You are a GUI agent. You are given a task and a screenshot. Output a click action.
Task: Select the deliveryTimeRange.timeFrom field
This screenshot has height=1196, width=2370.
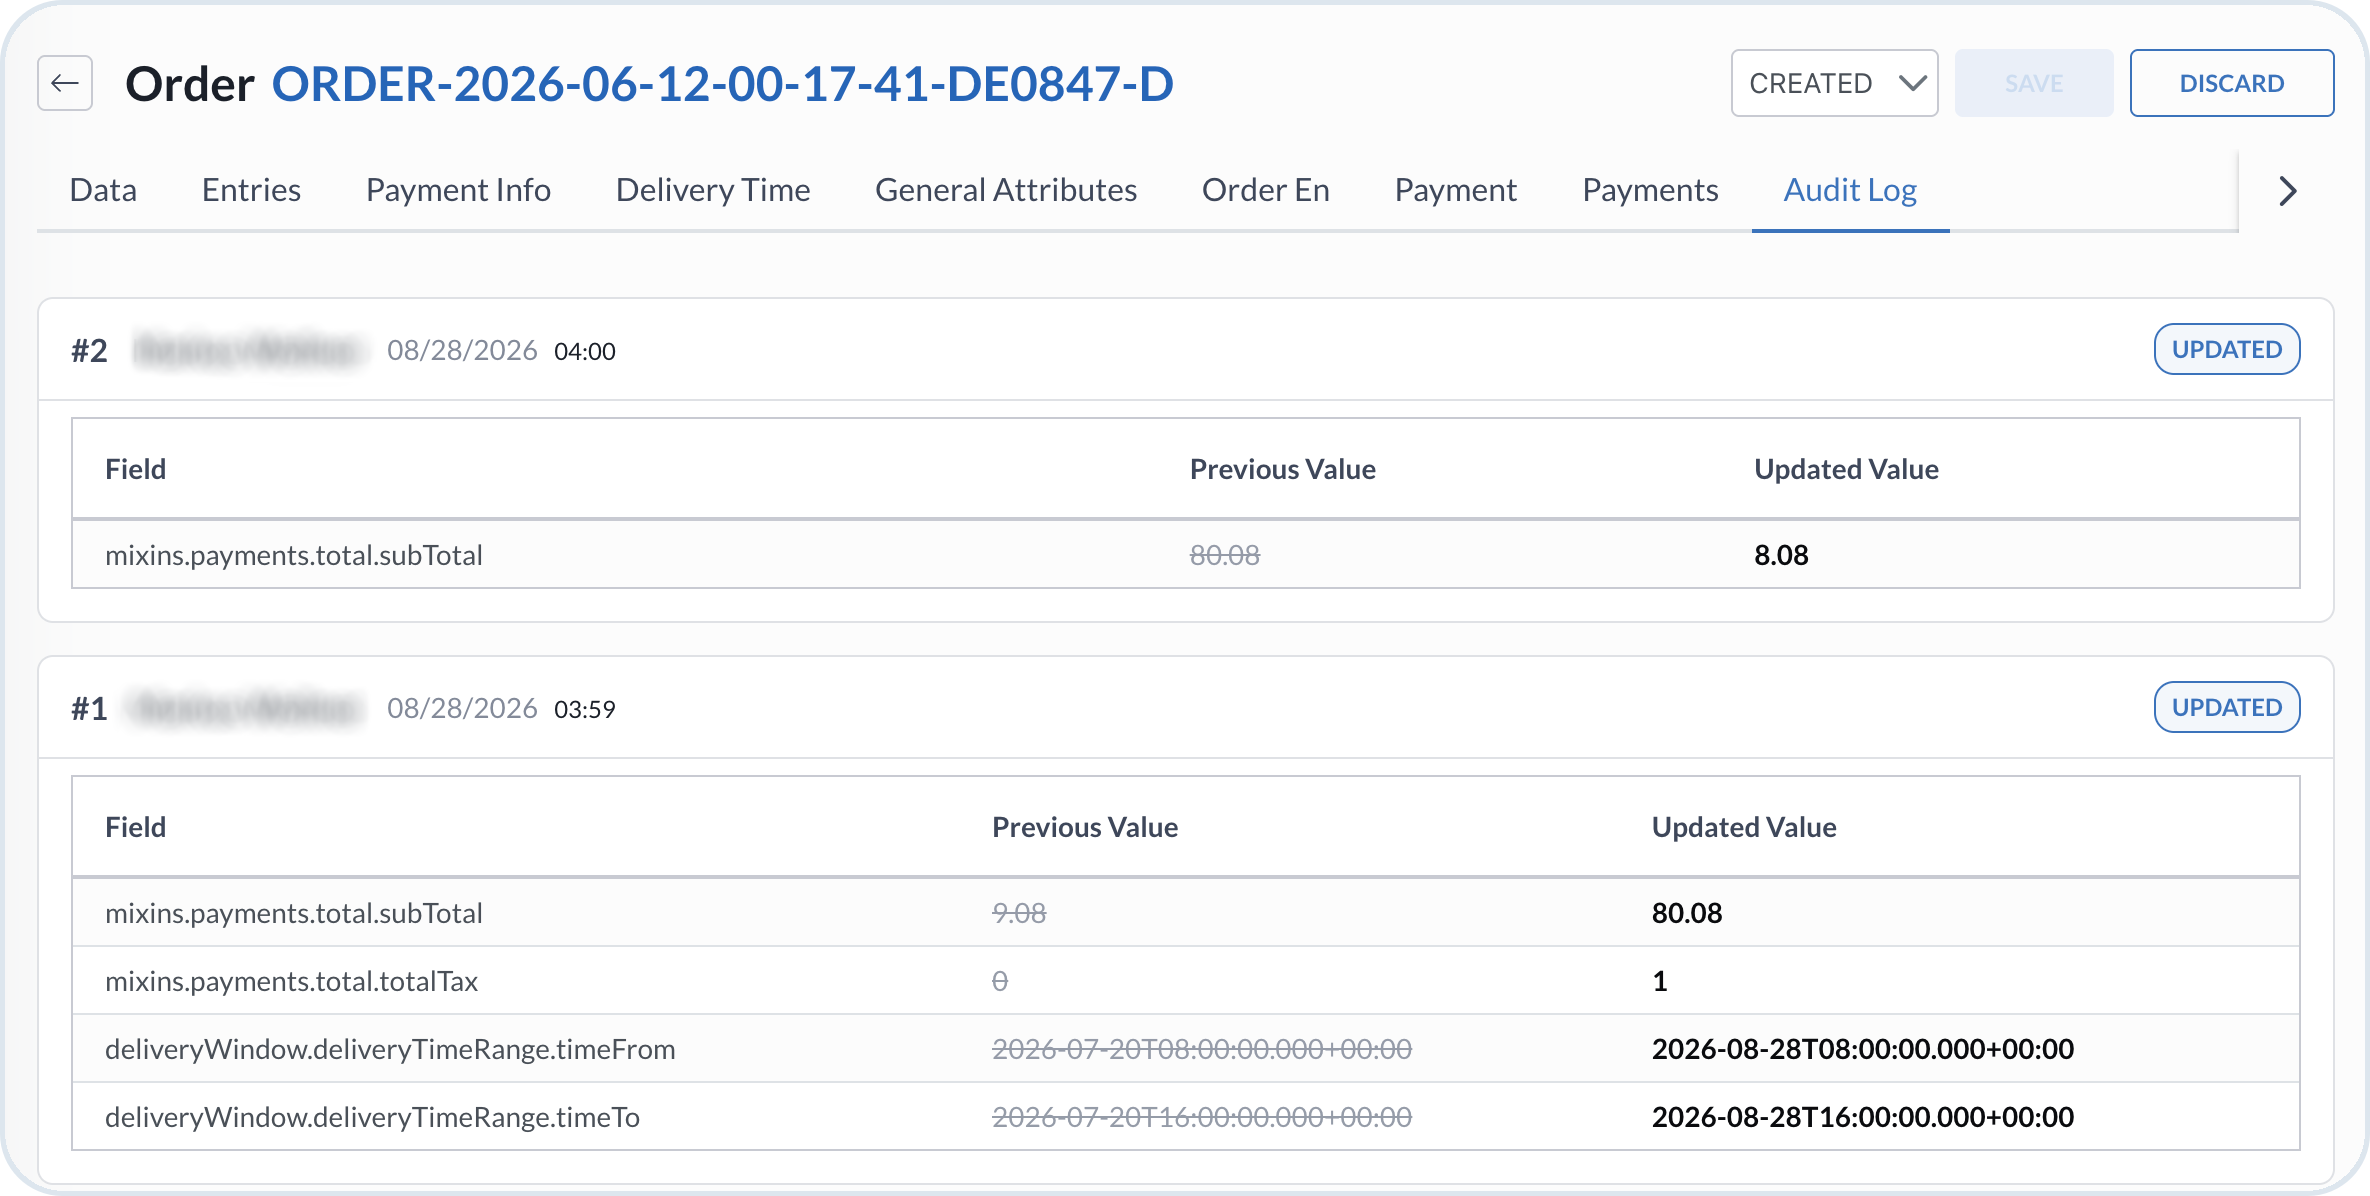coord(390,1049)
